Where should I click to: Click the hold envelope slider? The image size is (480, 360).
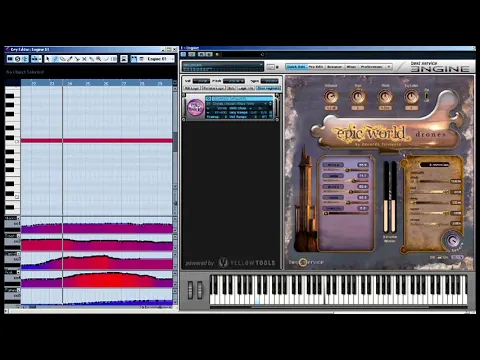point(430,192)
